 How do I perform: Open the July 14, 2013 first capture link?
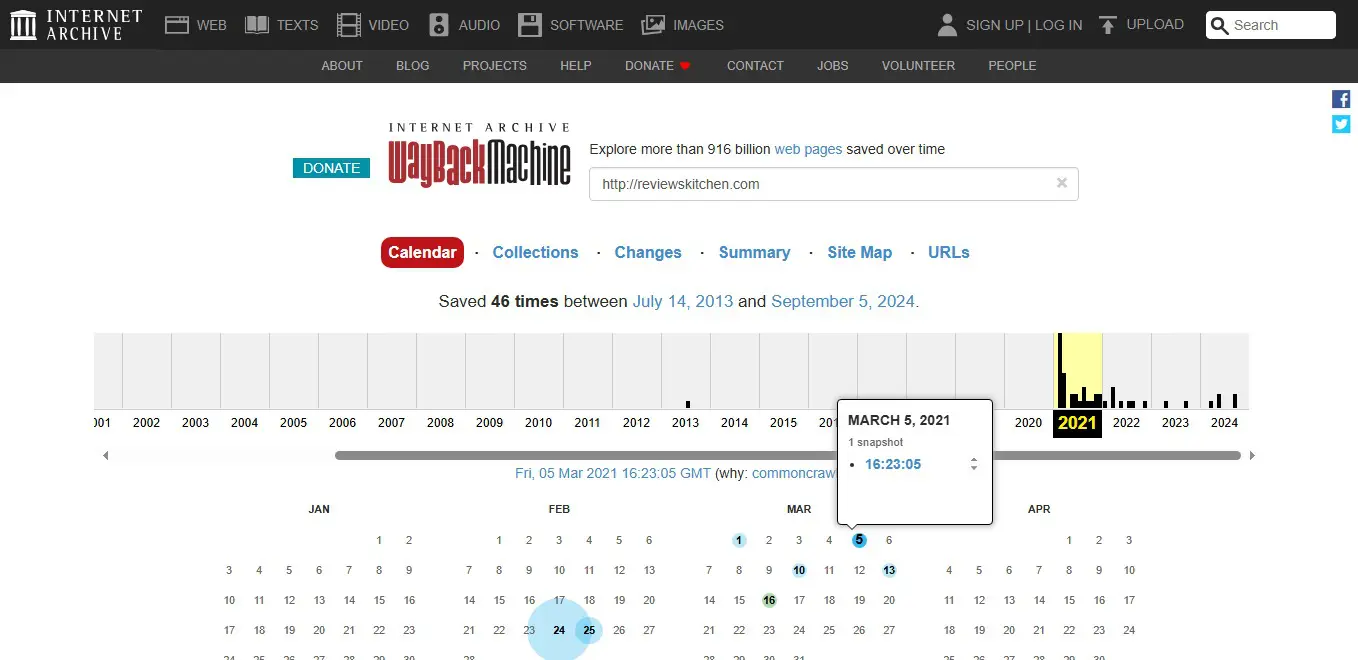683,301
